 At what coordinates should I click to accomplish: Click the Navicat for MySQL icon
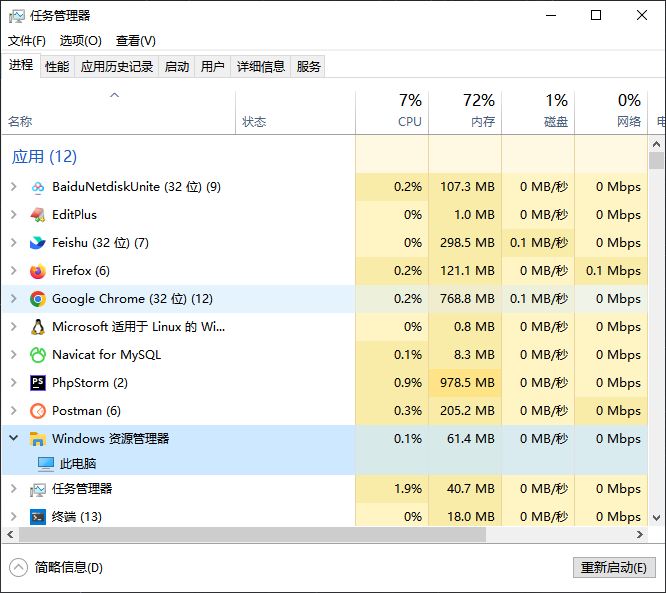click(x=38, y=355)
